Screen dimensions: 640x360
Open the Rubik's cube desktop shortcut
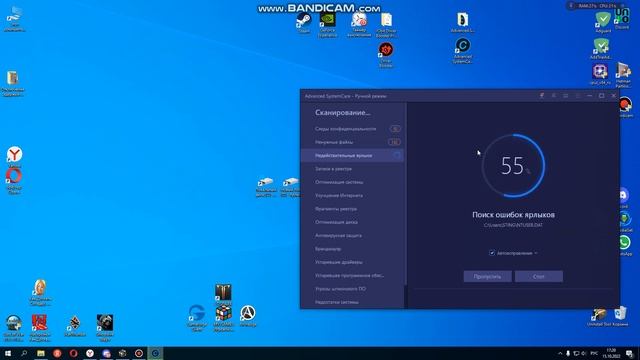coord(223,317)
